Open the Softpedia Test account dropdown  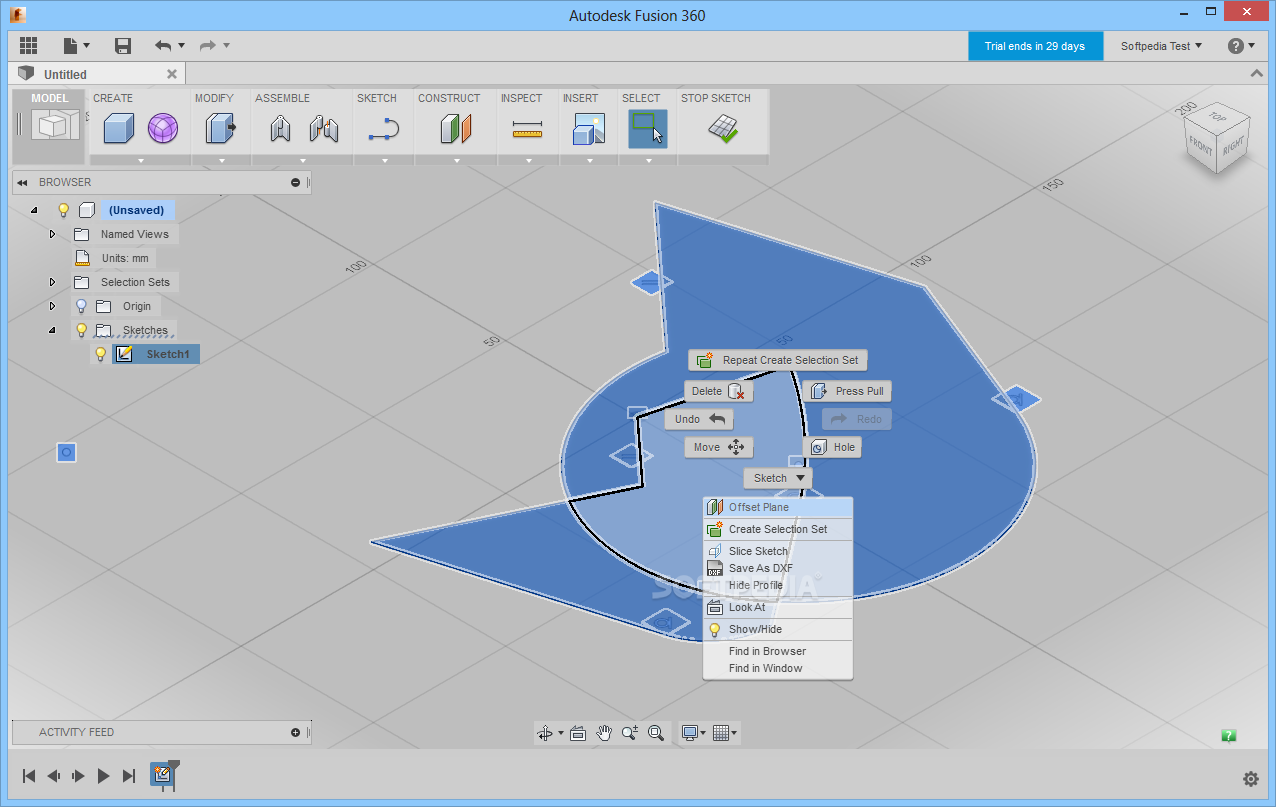pyautogui.click(x=1161, y=46)
